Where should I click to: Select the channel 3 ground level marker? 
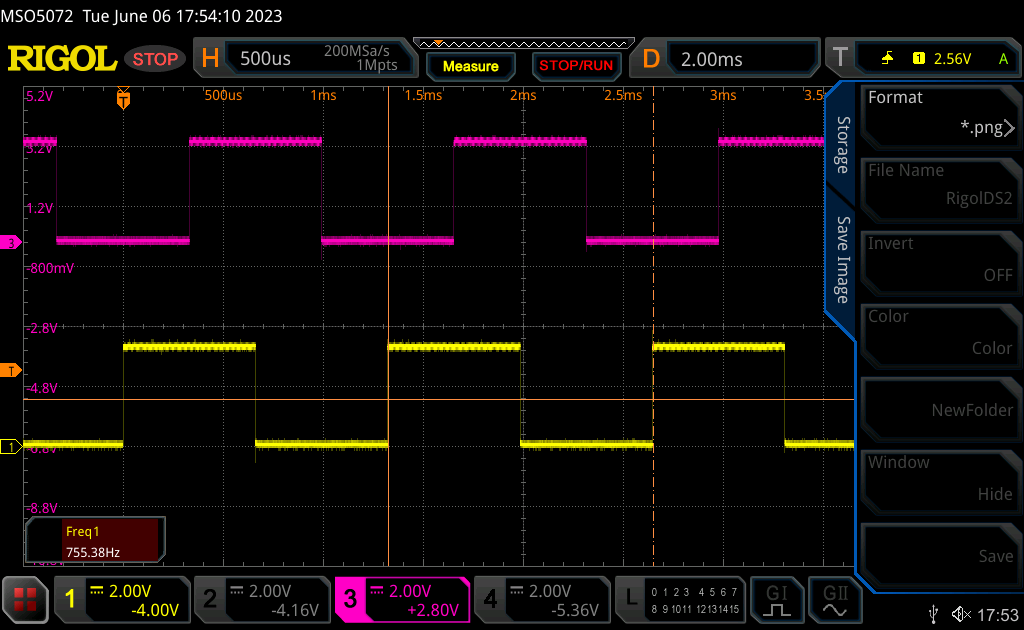coord(10,243)
